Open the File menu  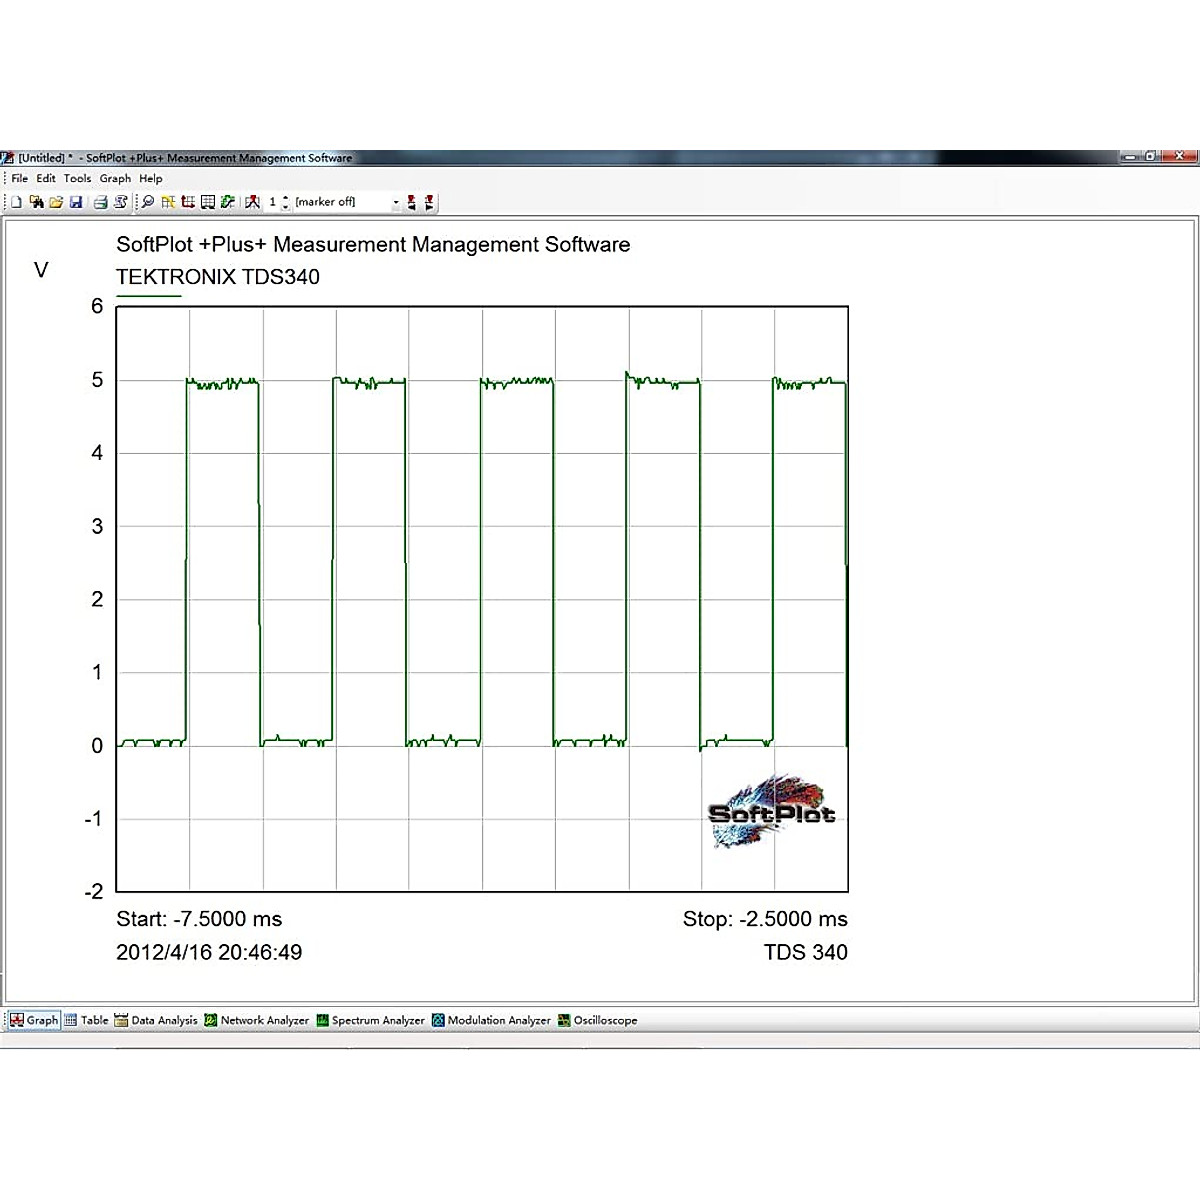click(x=20, y=179)
